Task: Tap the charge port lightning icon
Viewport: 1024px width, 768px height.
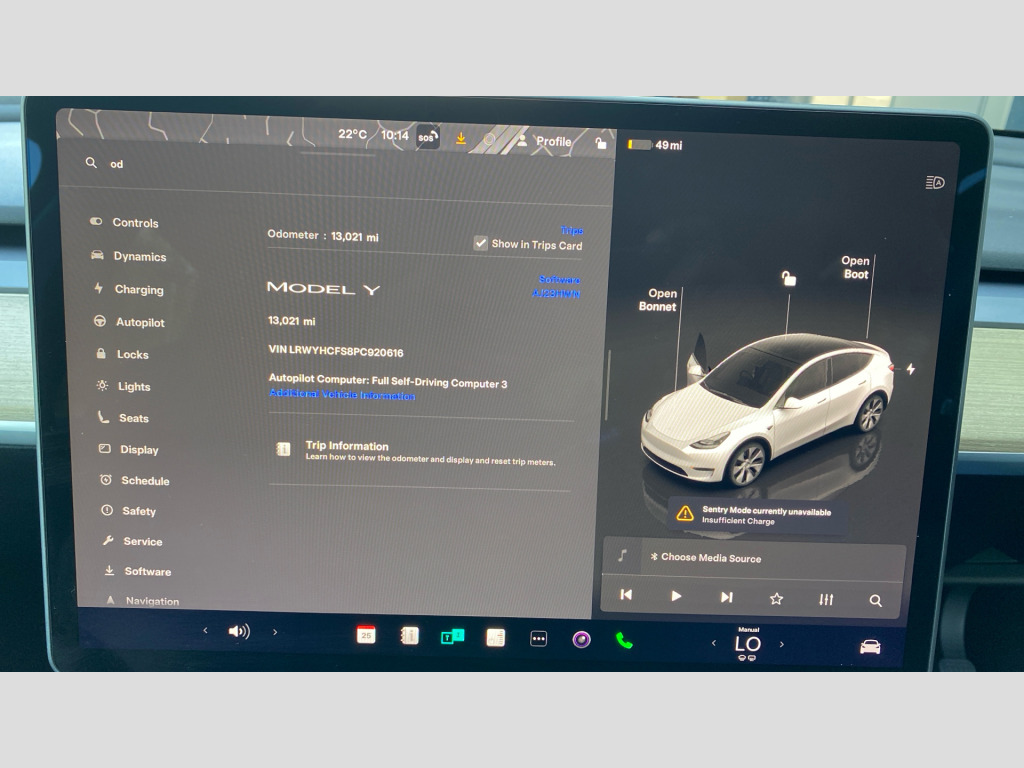Action: pyautogui.click(x=910, y=369)
